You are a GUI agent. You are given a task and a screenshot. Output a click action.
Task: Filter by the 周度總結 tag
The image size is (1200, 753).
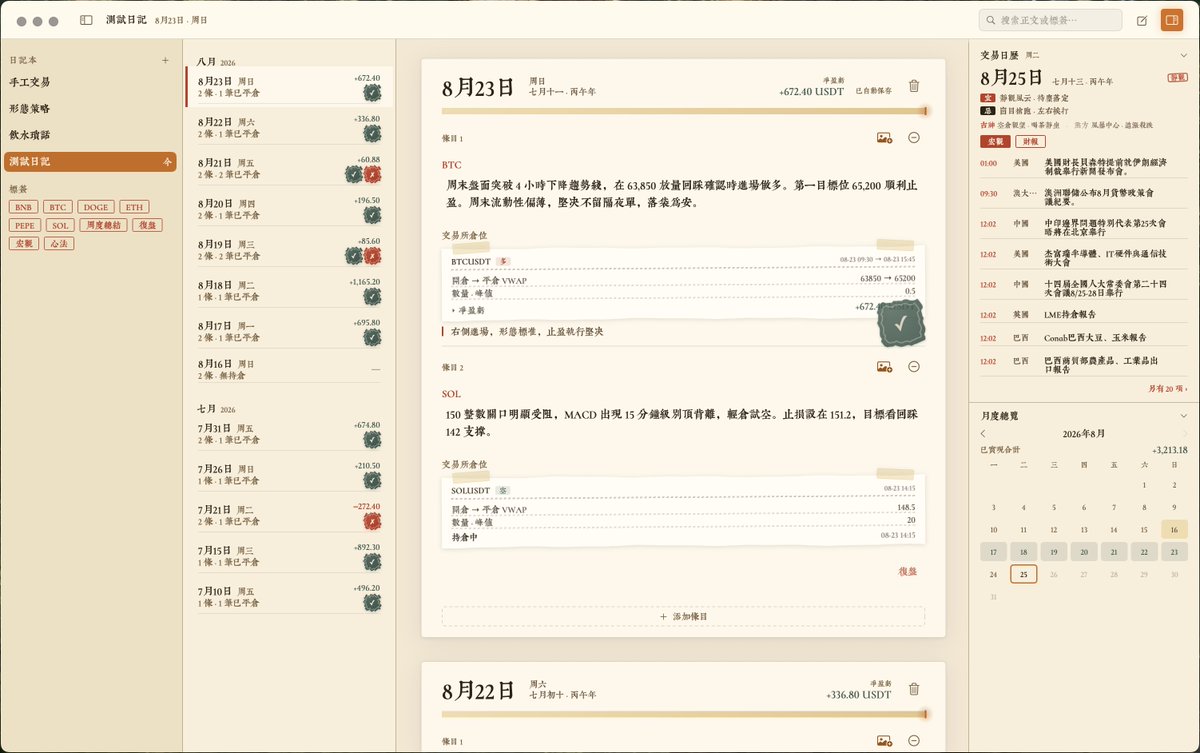(104, 225)
